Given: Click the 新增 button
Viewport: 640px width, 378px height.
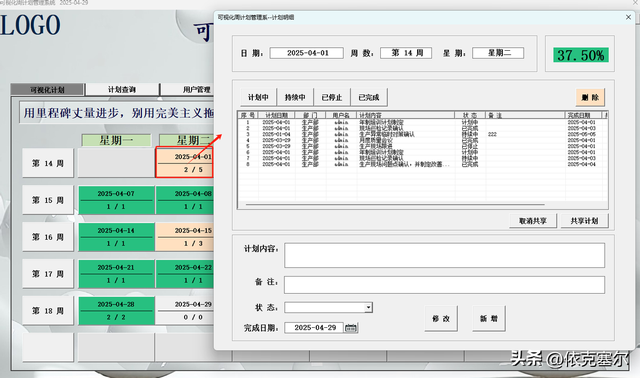Looking at the screenshot, I should 489,318.
